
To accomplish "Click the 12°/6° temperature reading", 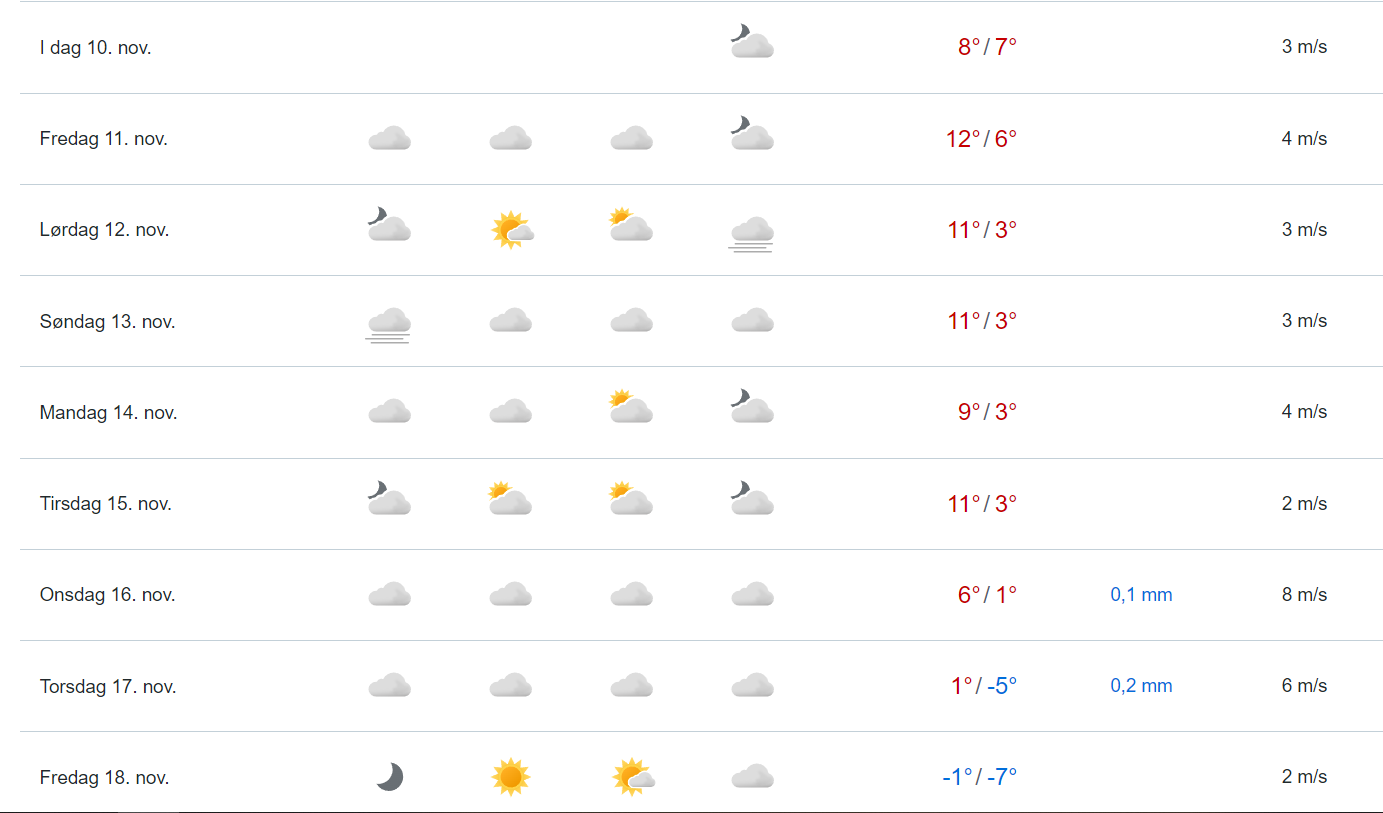I will 981,139.
